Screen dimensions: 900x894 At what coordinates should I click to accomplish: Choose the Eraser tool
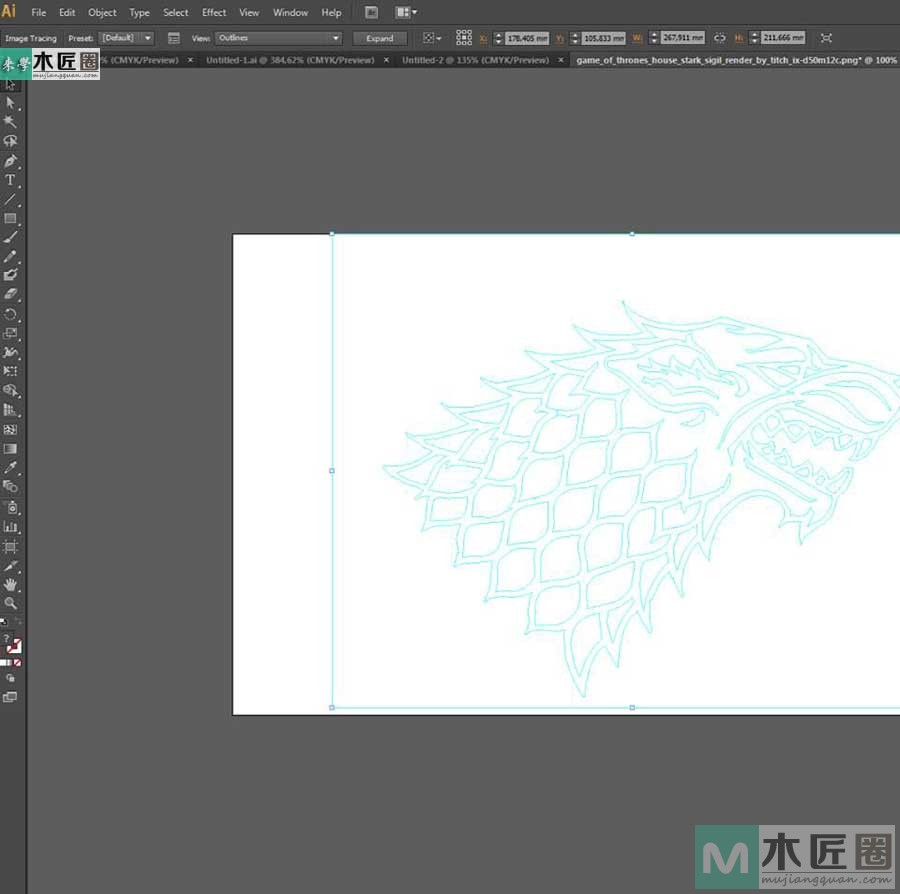pyautogui.click(x=11, y=295)
